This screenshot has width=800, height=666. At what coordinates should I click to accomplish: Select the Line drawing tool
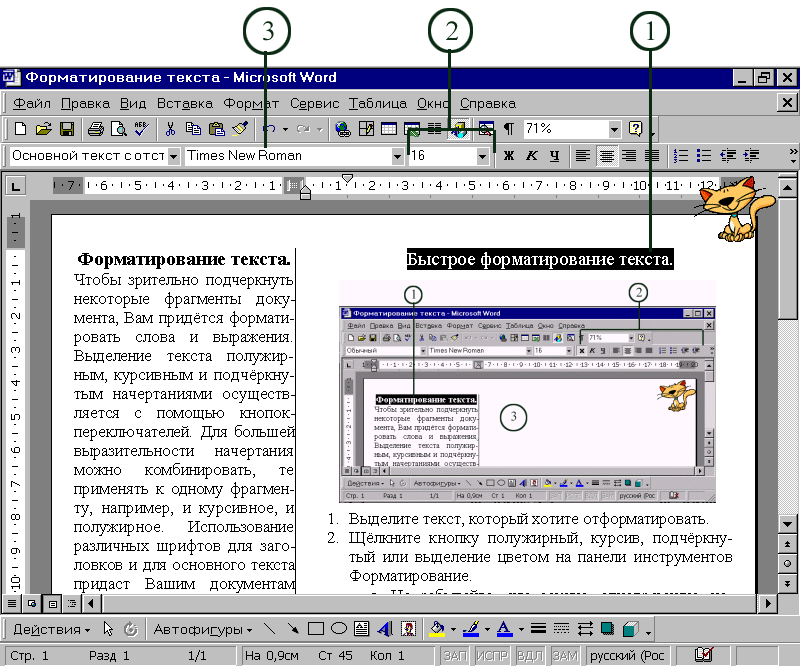tap(269, 629)
